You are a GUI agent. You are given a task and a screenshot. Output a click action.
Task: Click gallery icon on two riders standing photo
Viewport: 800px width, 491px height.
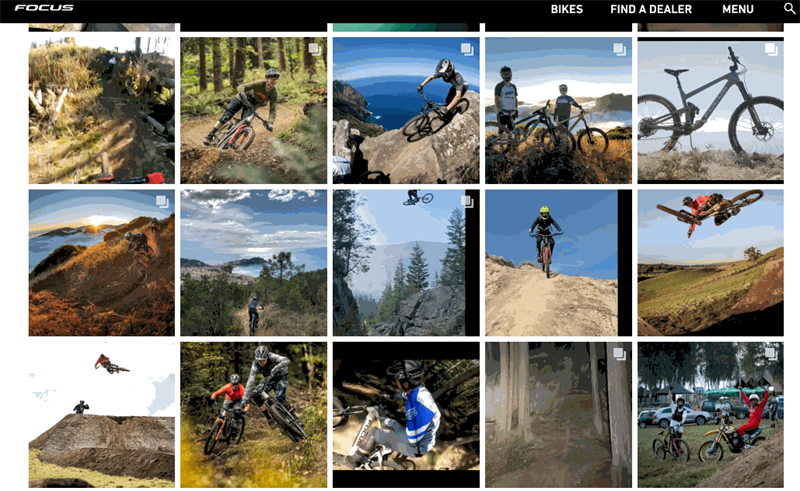point(619,49)
